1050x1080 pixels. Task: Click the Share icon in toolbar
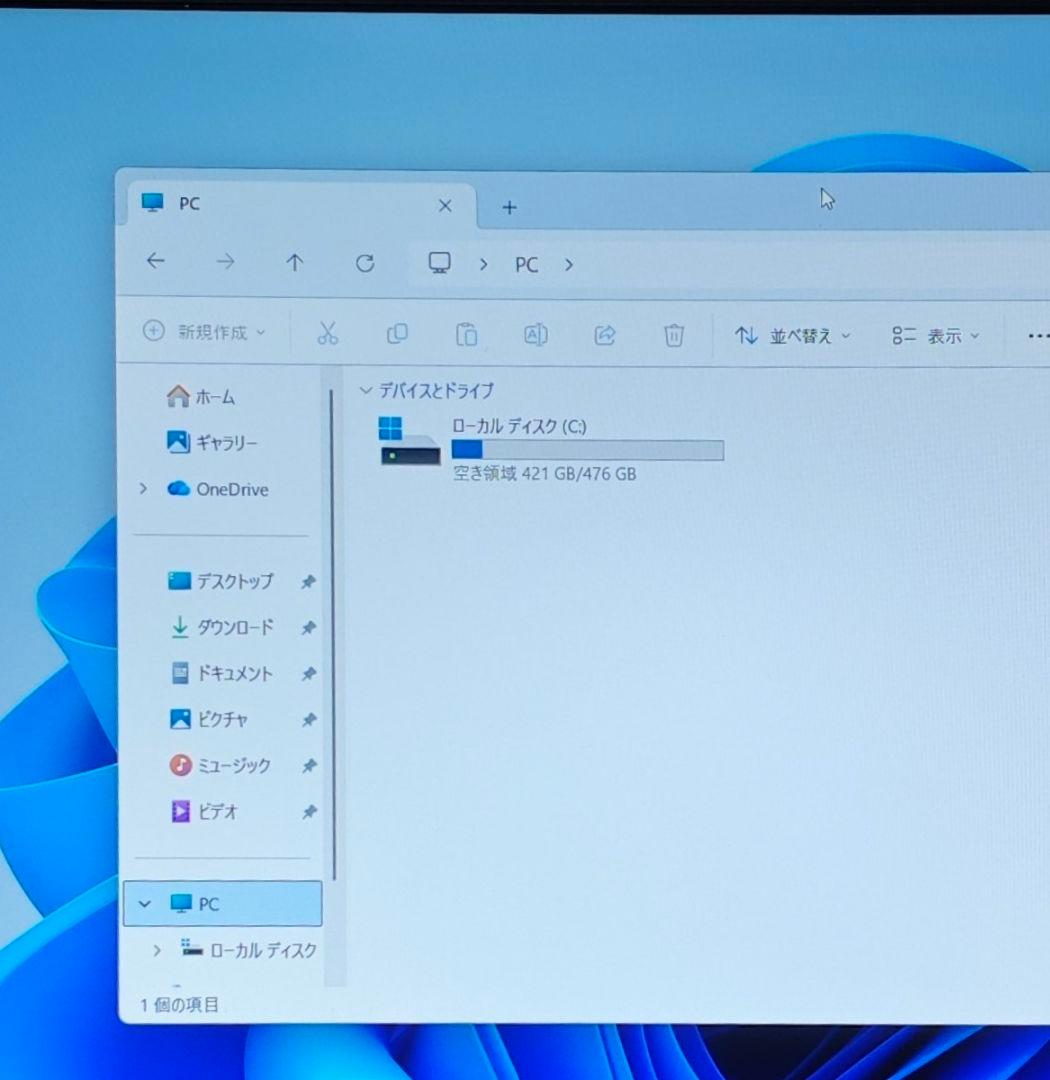click(604, 335)
